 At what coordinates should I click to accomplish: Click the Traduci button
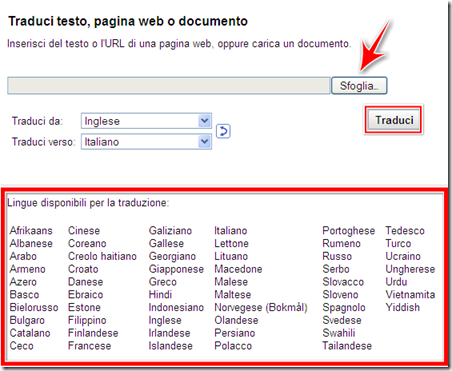point(393,120)
